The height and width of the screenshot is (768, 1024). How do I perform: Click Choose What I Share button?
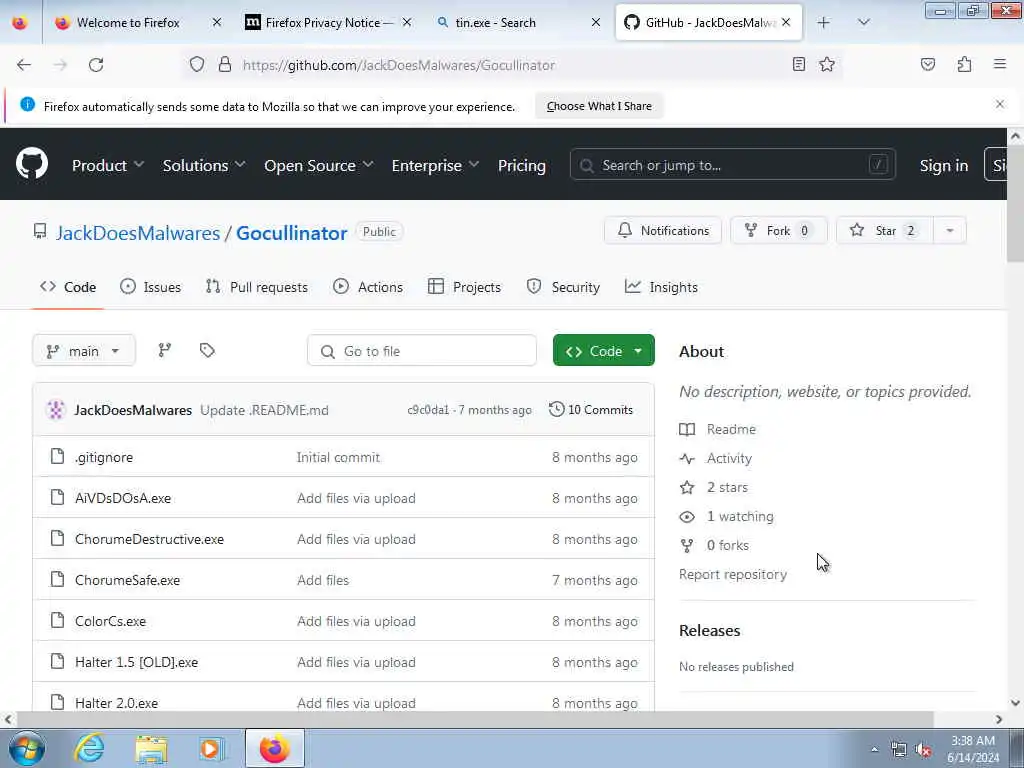coord(599,106)
